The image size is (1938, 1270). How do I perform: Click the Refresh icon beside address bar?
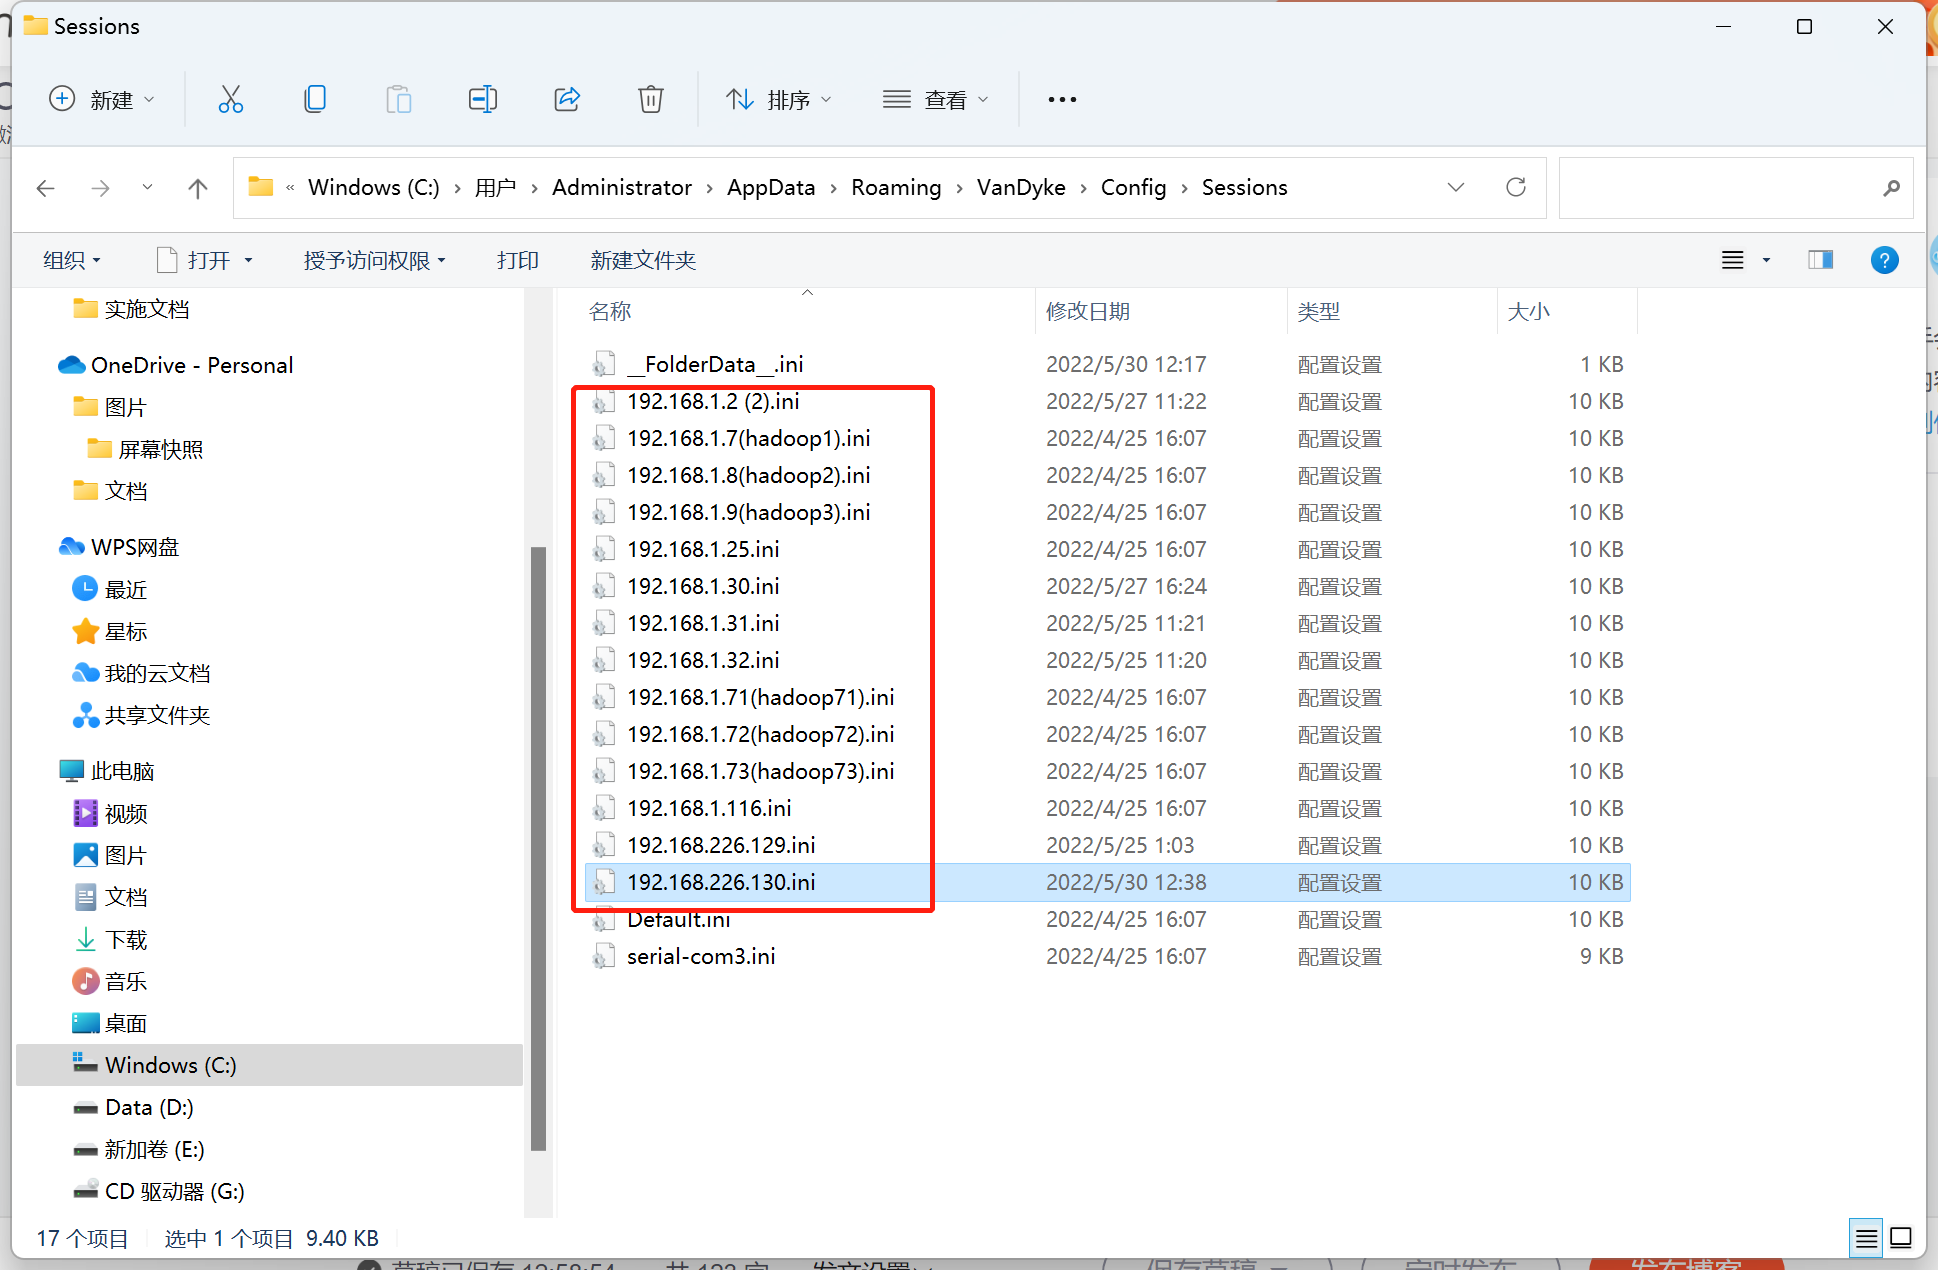click(x=1516, y=187)
